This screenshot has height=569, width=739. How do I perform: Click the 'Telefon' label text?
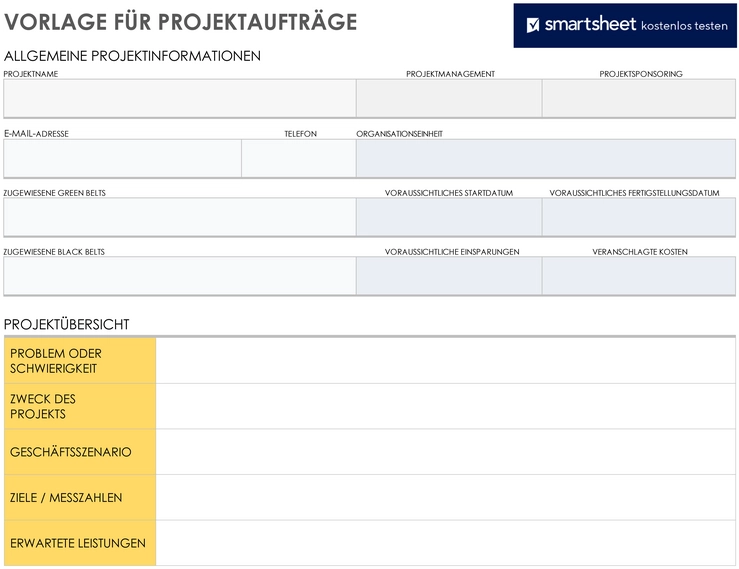(x=301, y=134)
